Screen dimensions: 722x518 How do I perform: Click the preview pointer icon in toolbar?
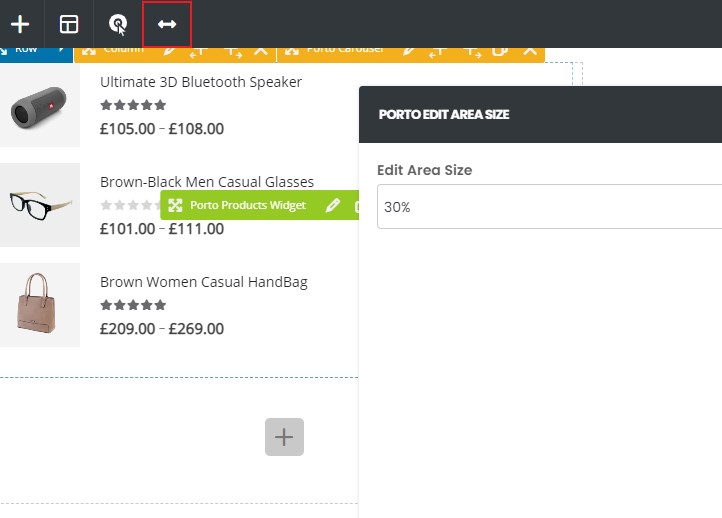[x=118, y=24]
